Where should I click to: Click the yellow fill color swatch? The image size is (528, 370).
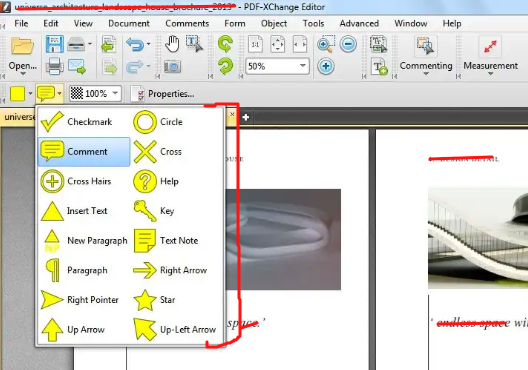(x=18, y=93)
